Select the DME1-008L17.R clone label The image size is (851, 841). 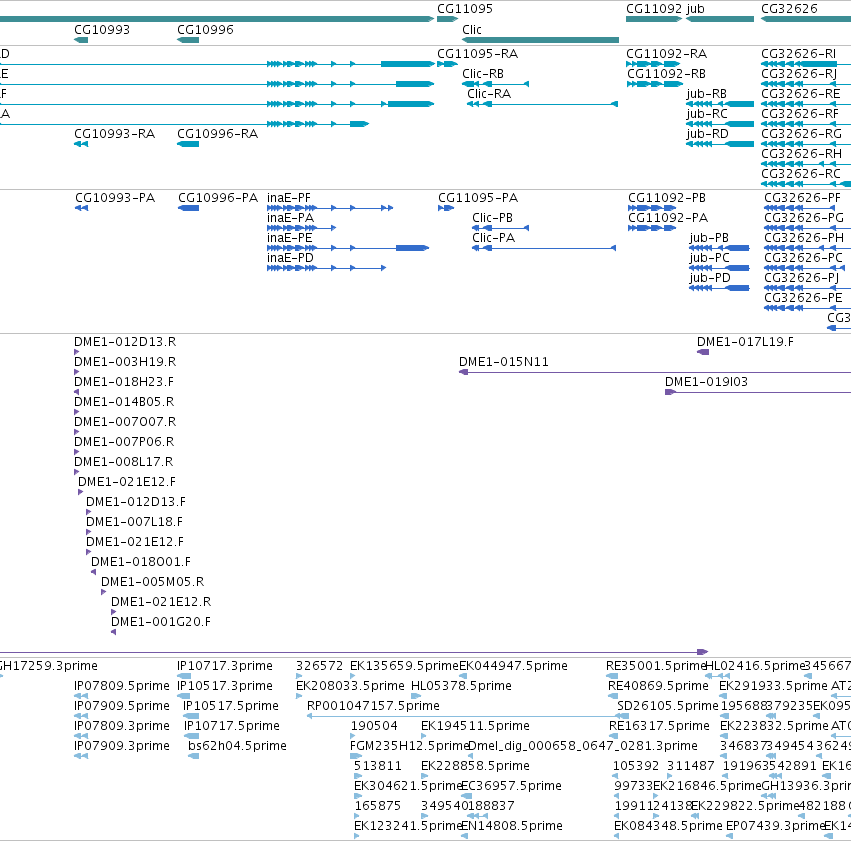[x=124, y=462]
